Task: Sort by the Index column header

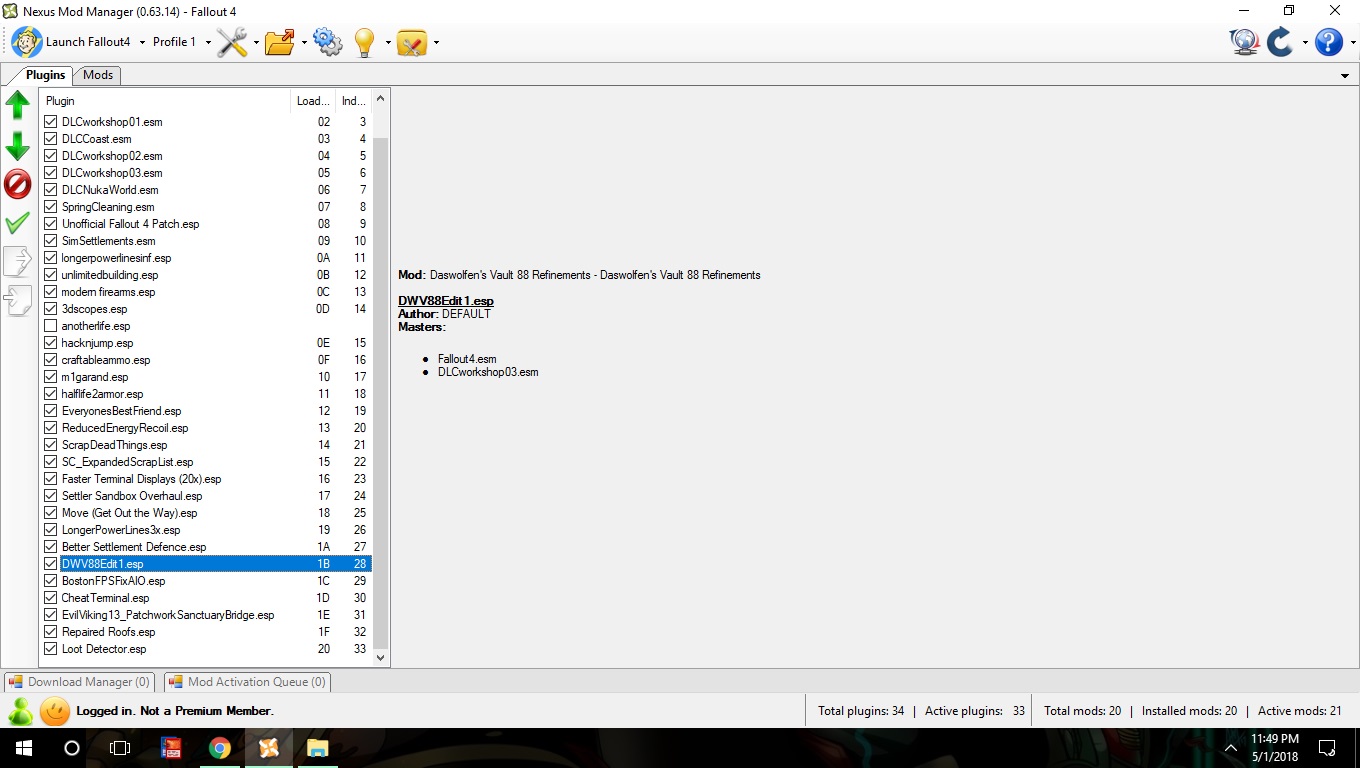Action: (x=353, y=101)
